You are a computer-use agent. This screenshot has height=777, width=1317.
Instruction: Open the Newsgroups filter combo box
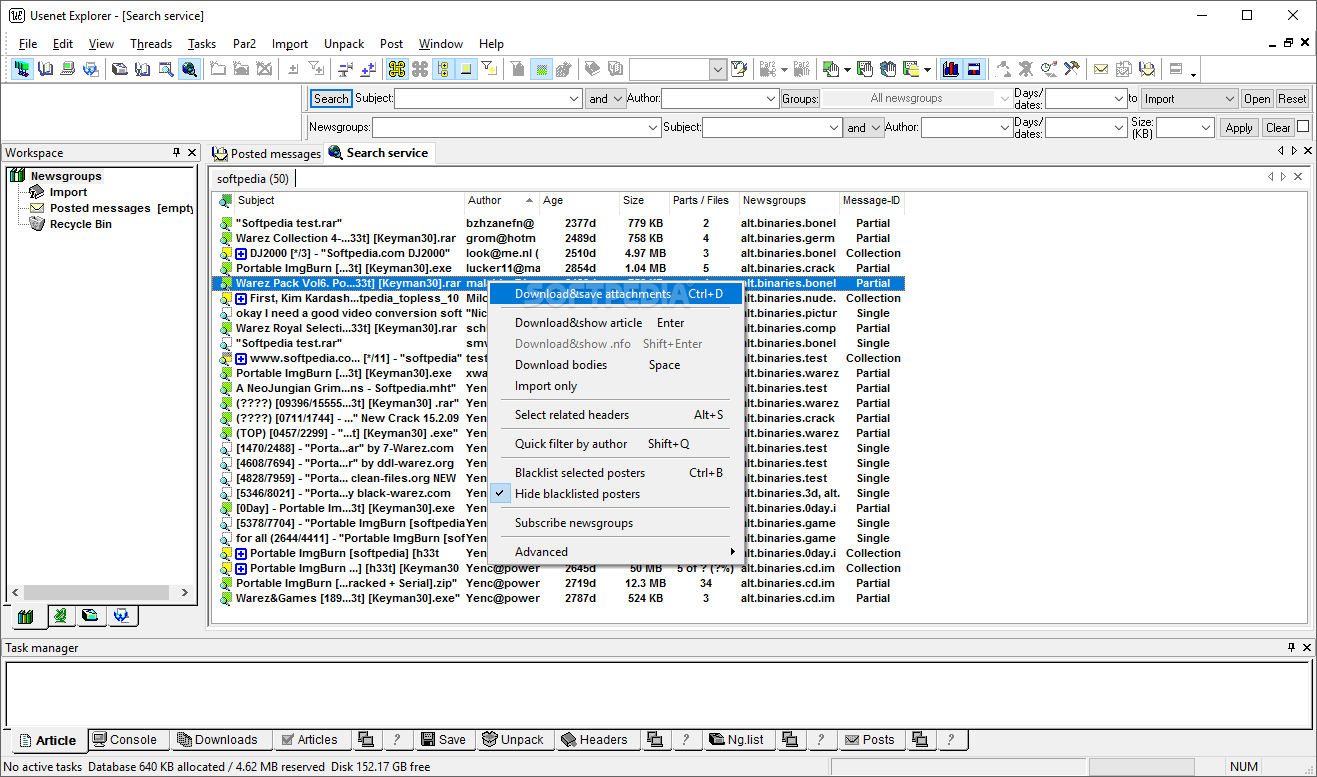pyautogui.click(x=516, y=128)
